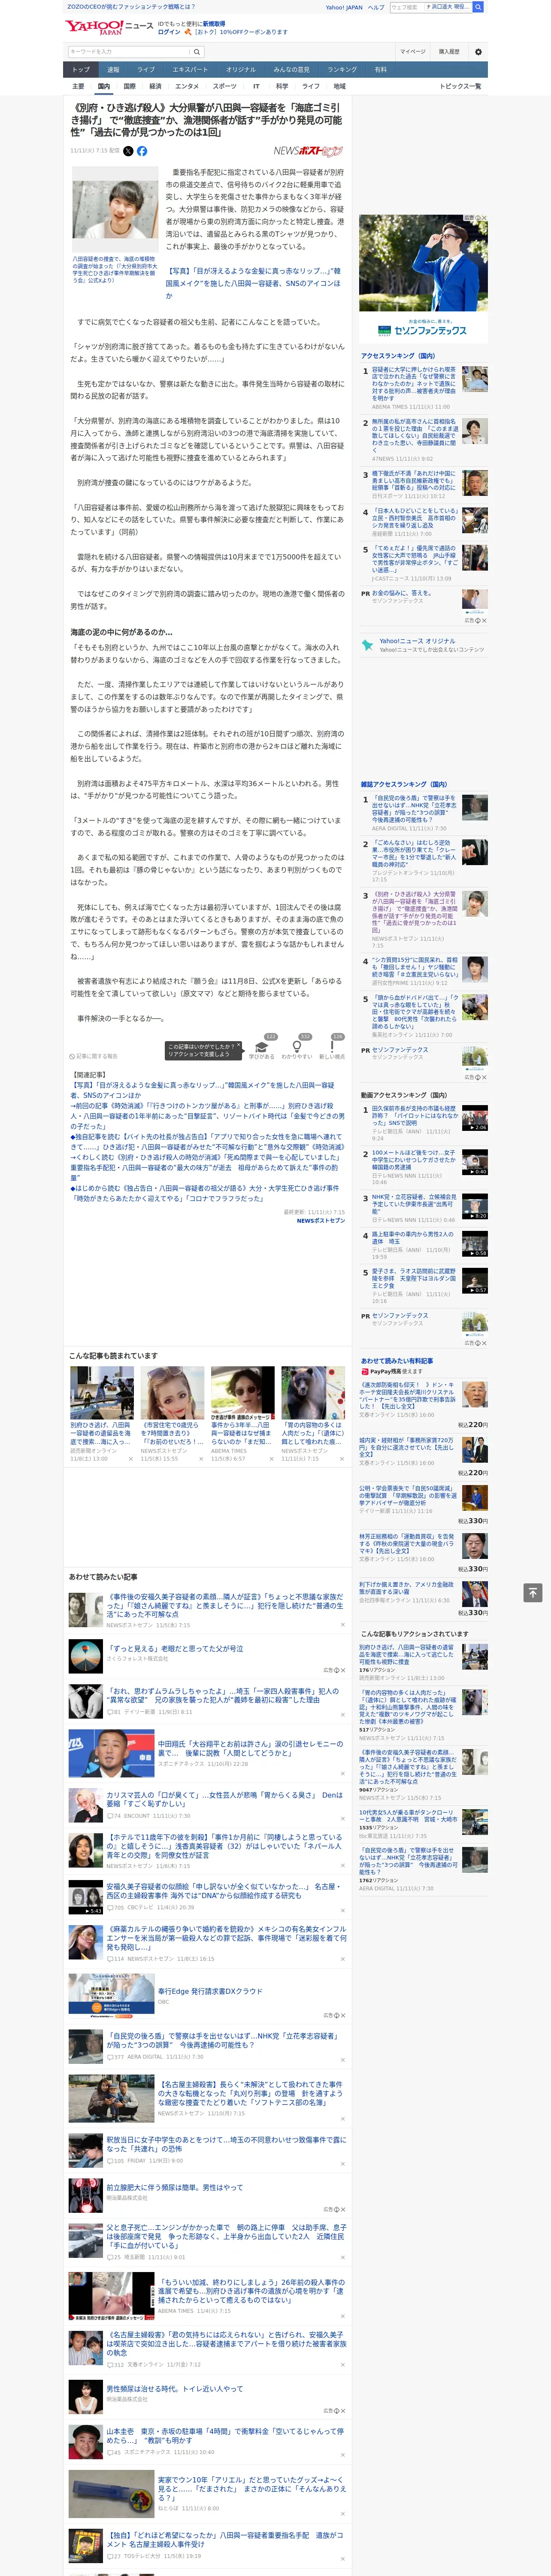
Task: Open the トップ tab
Action: coord(81,69)
